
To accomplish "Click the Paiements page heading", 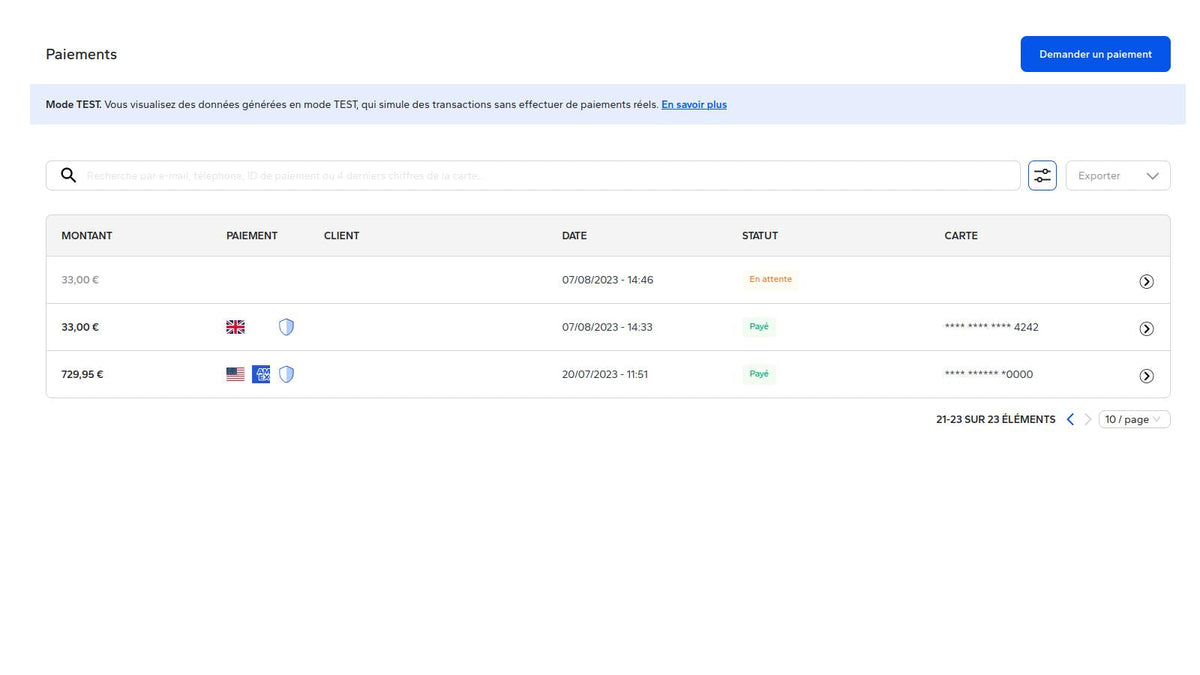I will pyautogui.click(x=81, y=54).
